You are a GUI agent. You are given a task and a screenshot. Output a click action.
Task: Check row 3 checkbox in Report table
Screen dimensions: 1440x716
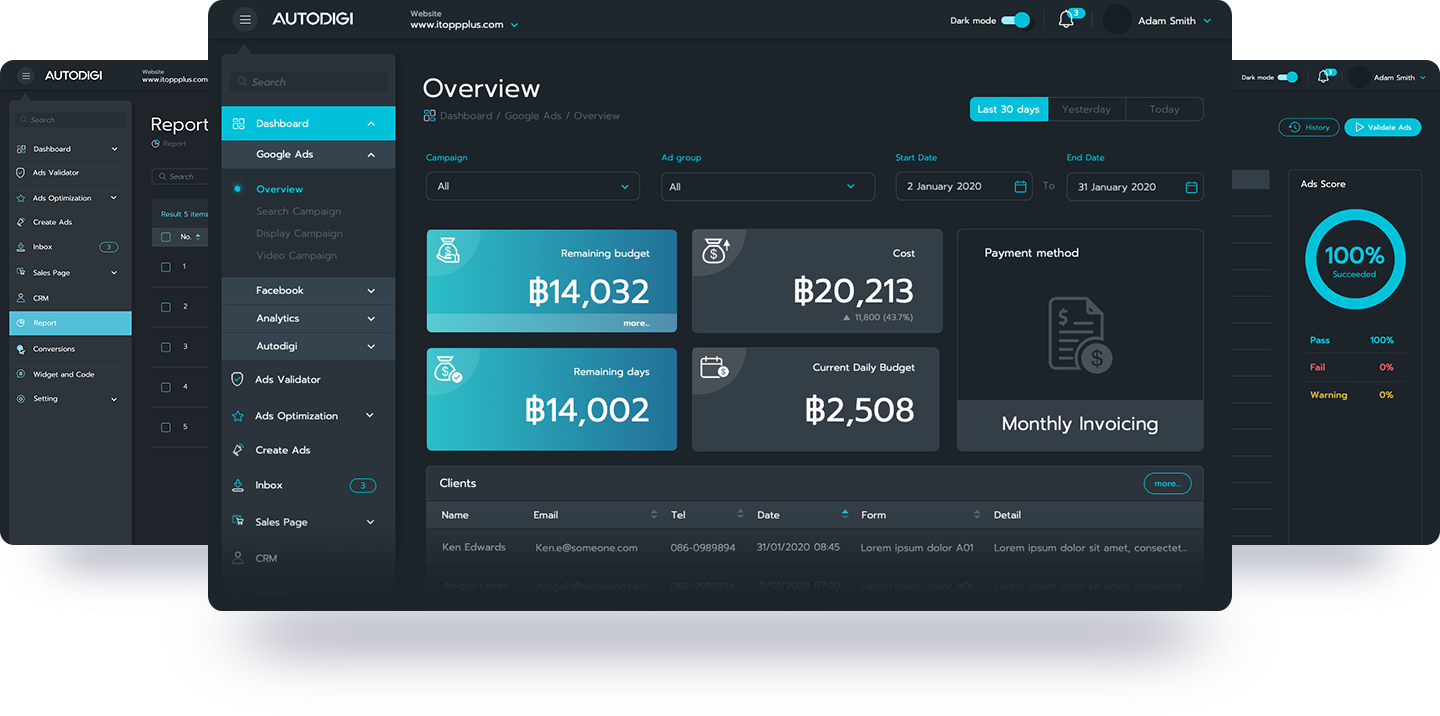tap(166, 347)
